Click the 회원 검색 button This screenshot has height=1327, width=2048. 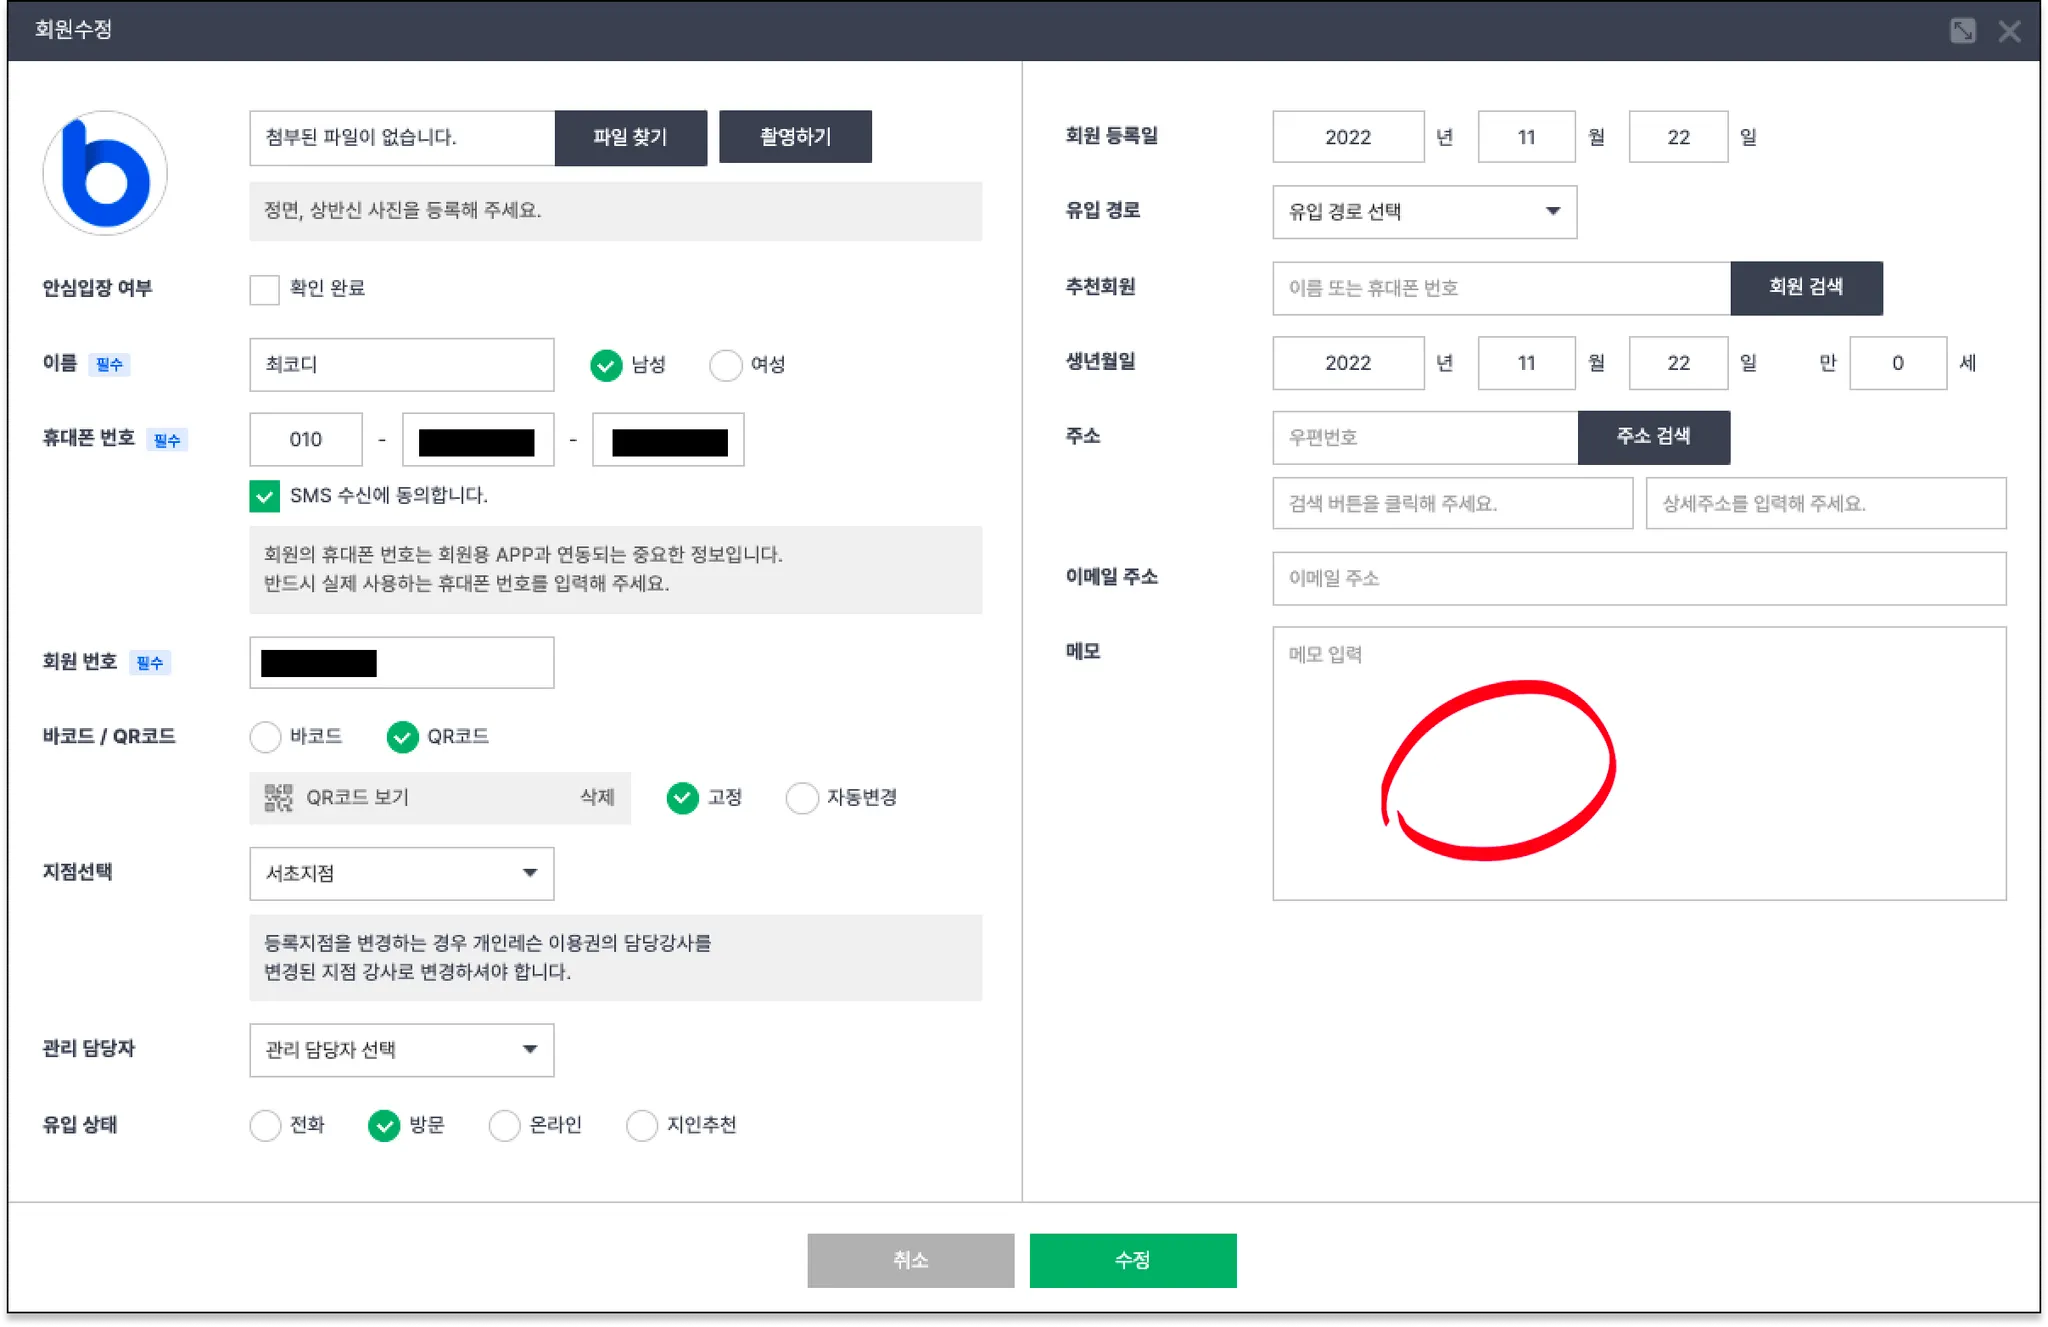point(1805,288)
